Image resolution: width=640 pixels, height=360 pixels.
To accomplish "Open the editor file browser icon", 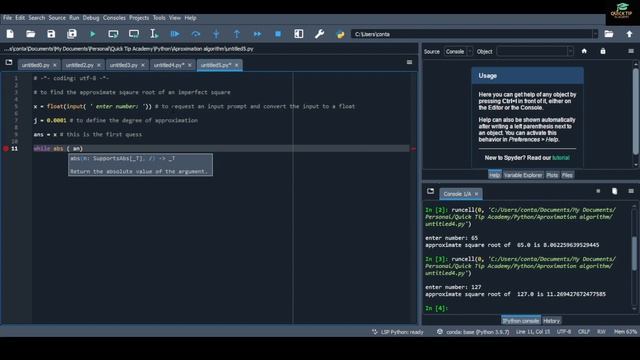I will (x=9, y=62).
